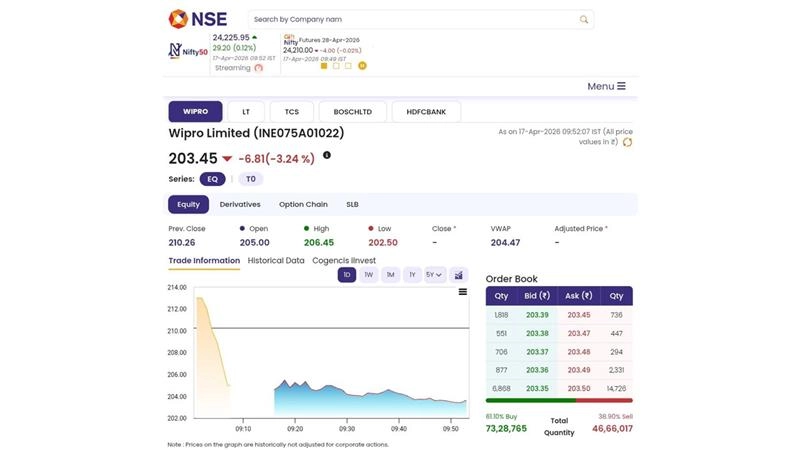Select the EQ series toggle
Screen dimensions: 800x450
click(x=211, y=179)
